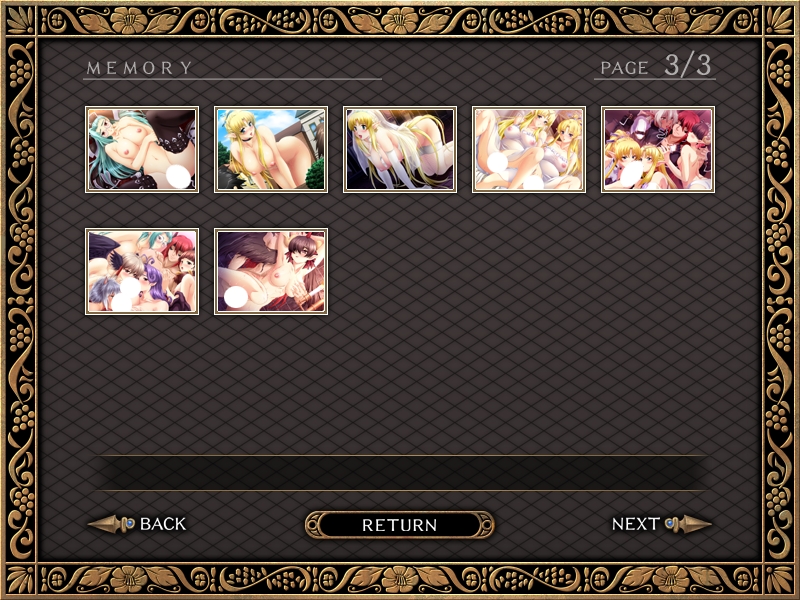Click the blue gem on the NEXT arrow
This screenshot has width=800, height=600.
point(669,523)
